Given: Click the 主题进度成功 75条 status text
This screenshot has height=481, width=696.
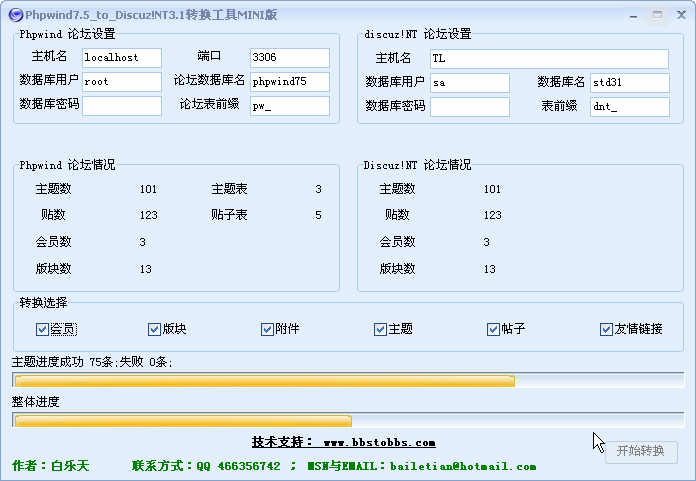Looking at the screenshot, I should click(92, 362).
